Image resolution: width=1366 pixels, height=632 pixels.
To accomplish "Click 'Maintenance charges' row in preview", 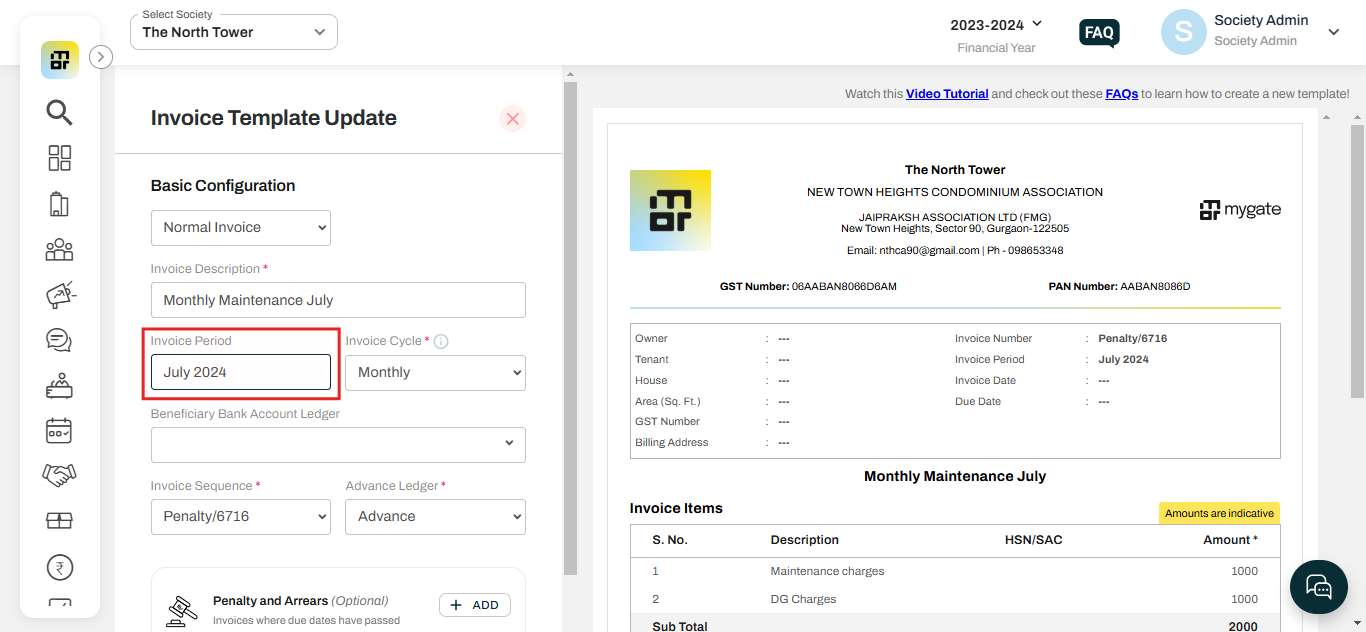I will [x=954, y=571].
